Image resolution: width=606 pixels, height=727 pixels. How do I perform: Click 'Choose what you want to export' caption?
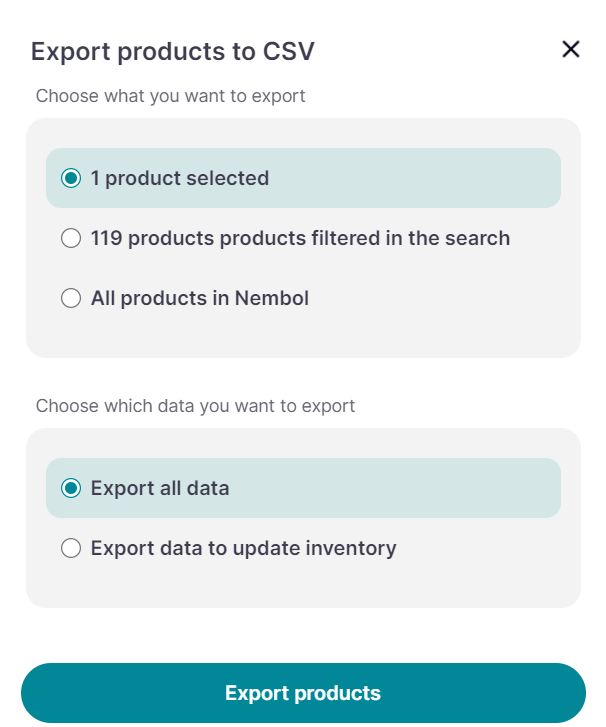pos(171,97)
